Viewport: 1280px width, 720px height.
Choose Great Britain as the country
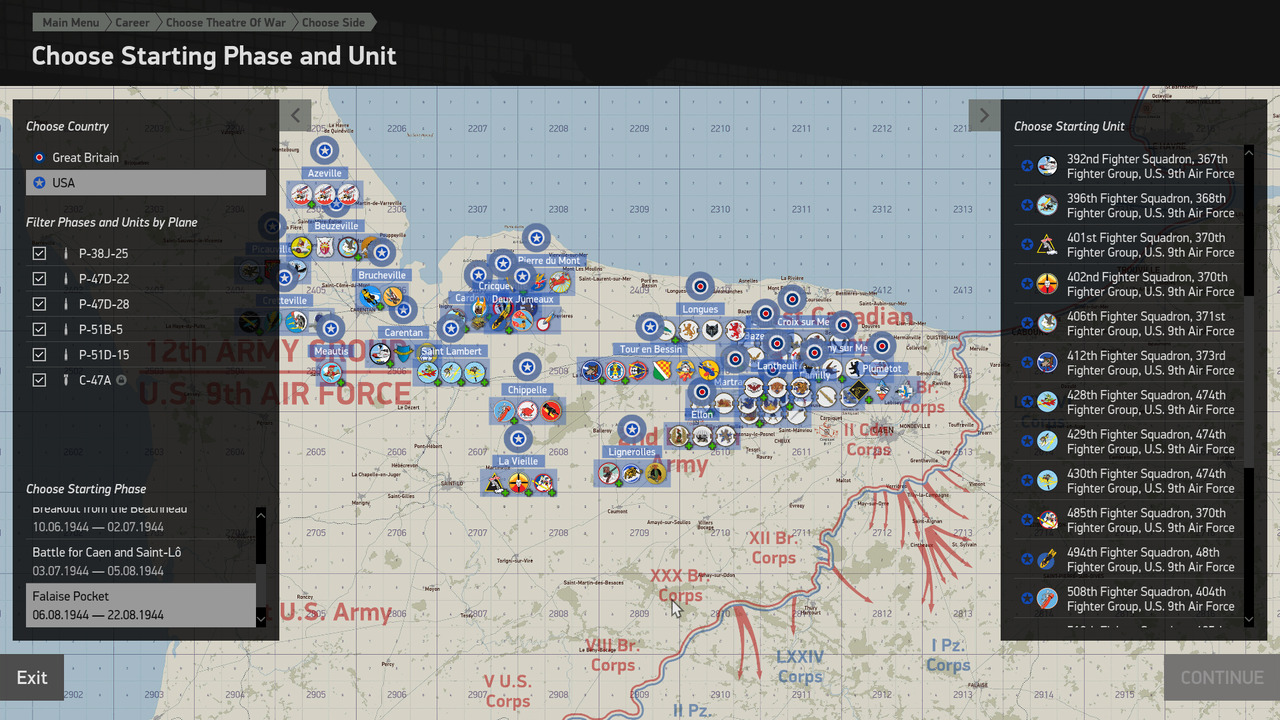[85, 158]
